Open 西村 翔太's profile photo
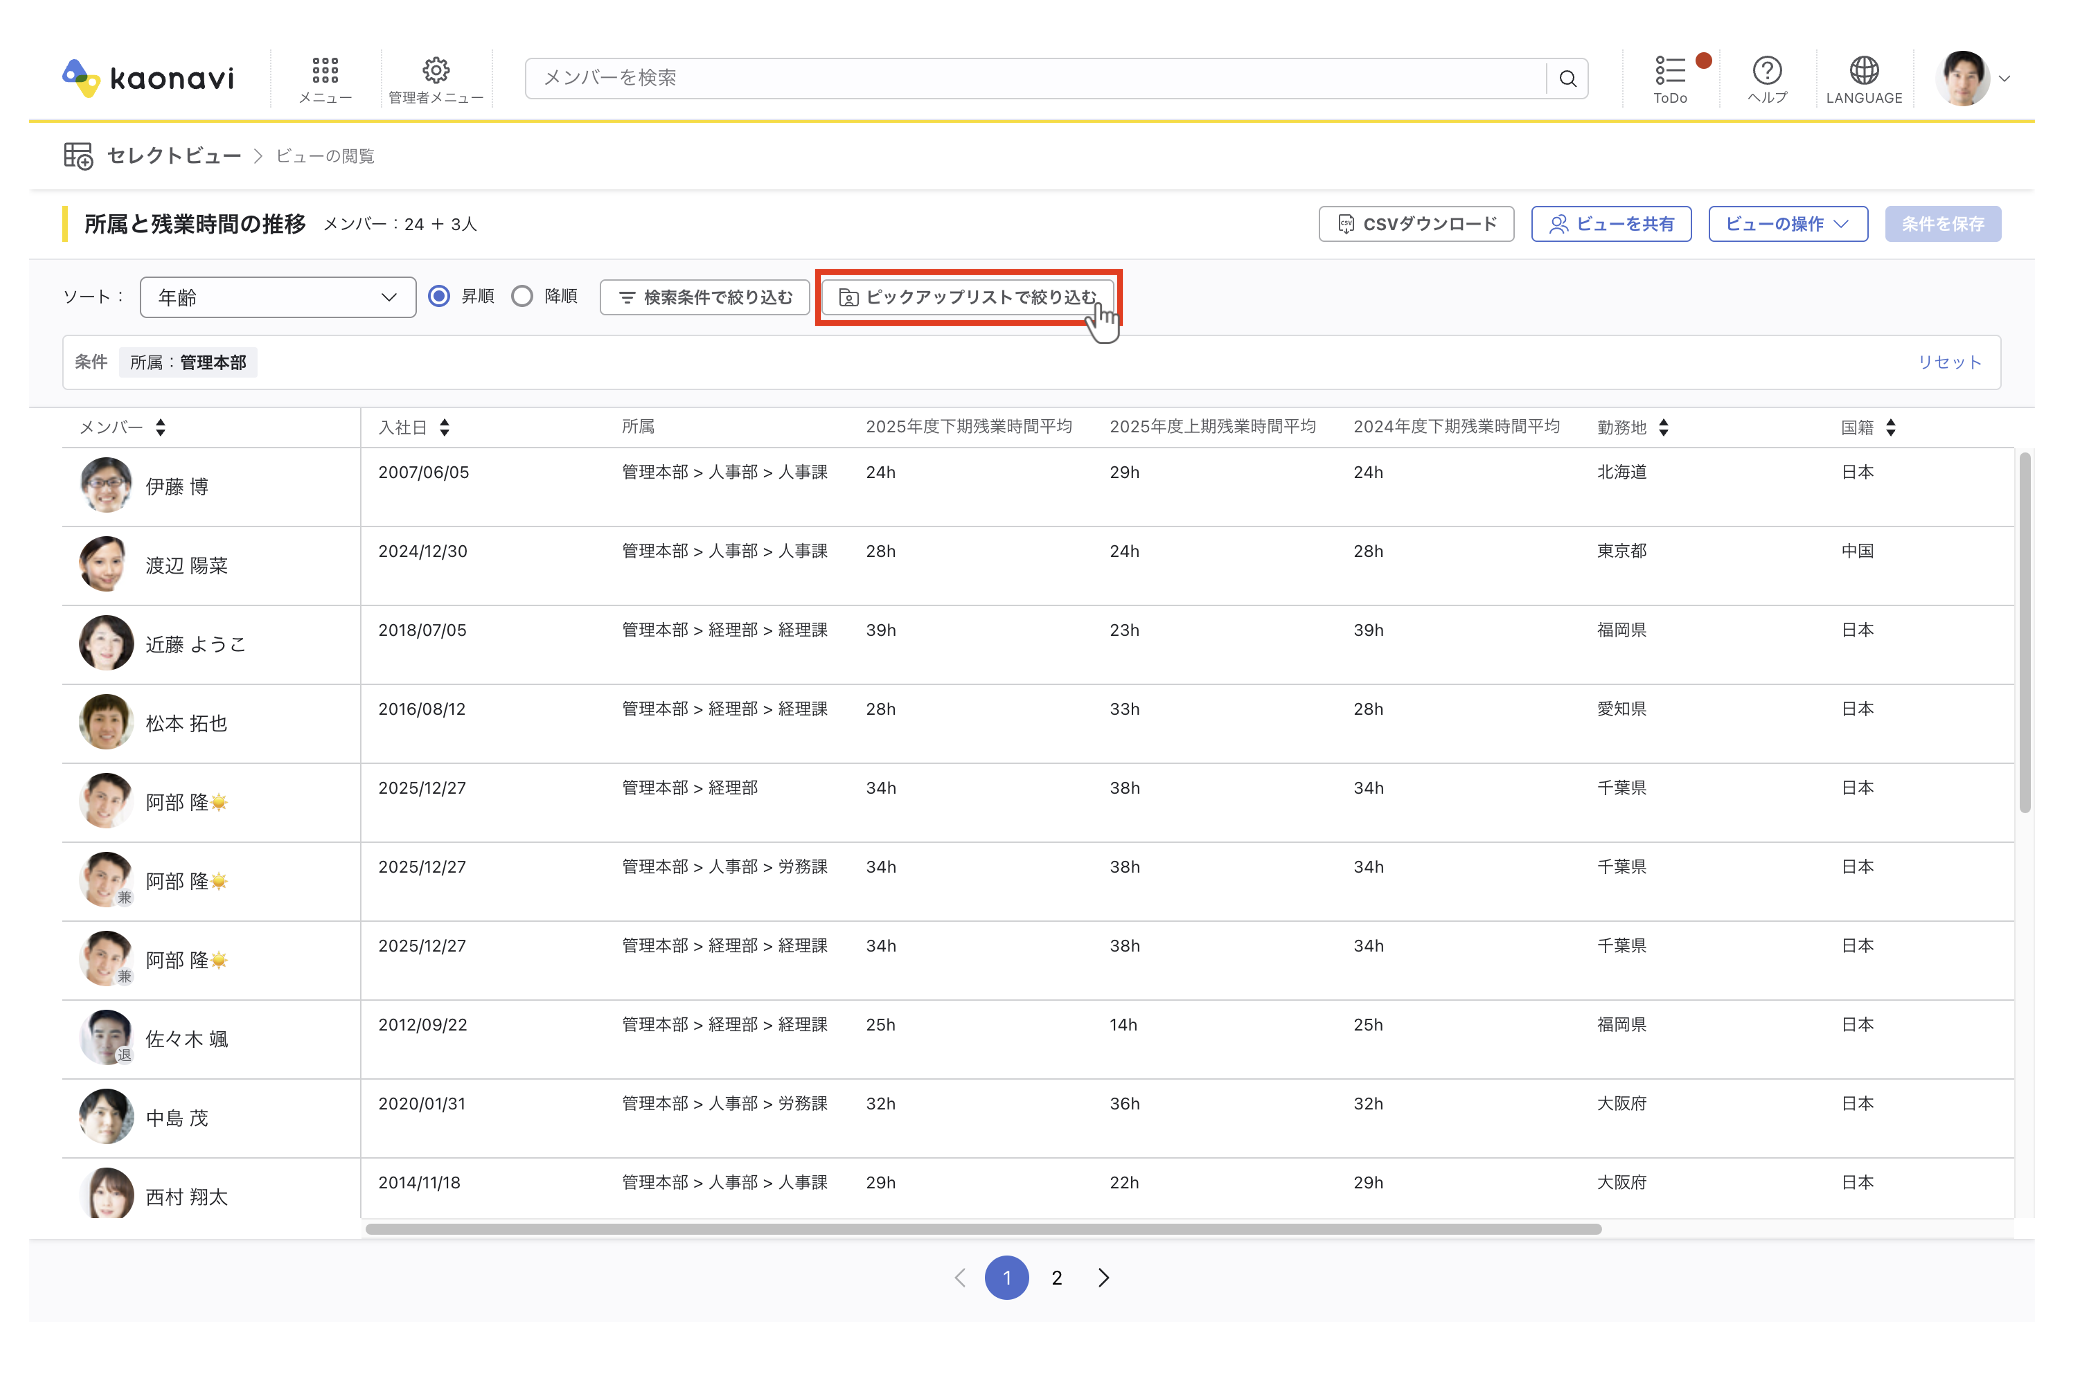The height and width of the screenshot is (1380, 2100). (106, 1193)
